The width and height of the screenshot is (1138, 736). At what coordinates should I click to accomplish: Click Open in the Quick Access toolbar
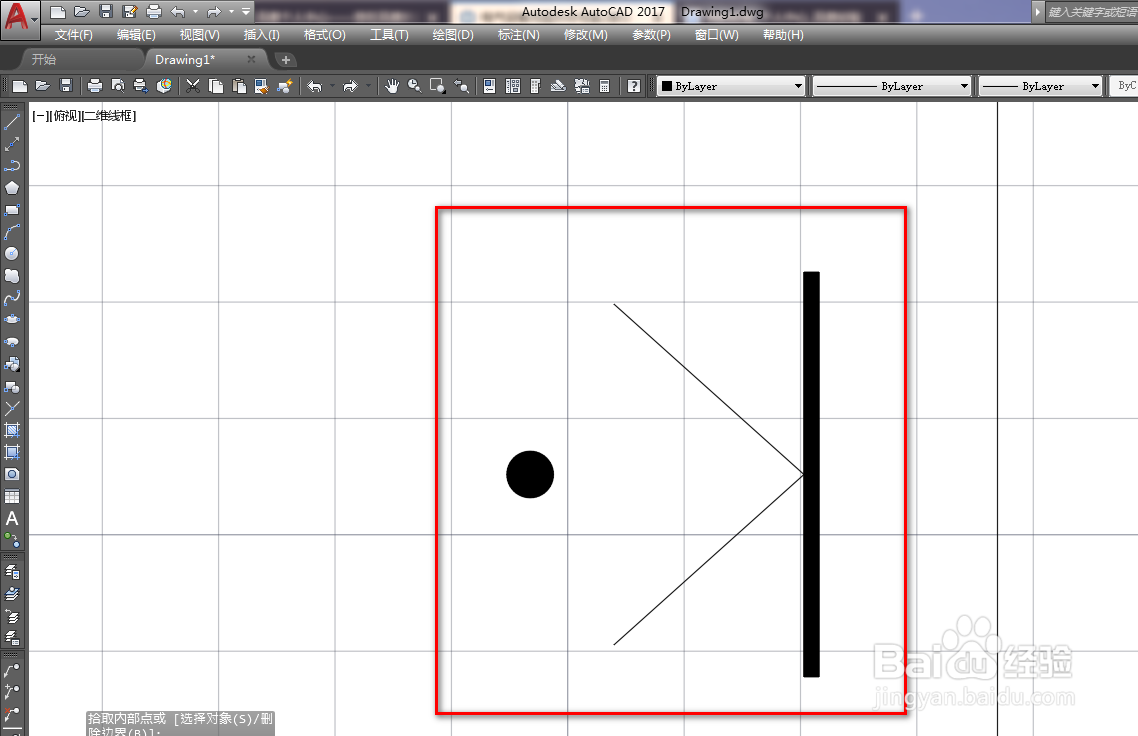coord(82,12)
